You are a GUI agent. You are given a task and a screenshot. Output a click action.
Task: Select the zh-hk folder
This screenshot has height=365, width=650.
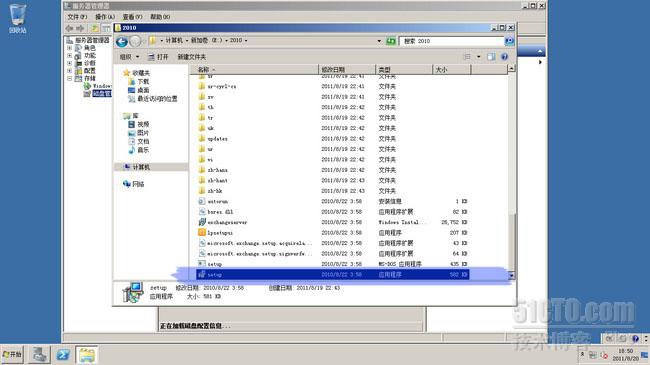(x=215, y=191)
